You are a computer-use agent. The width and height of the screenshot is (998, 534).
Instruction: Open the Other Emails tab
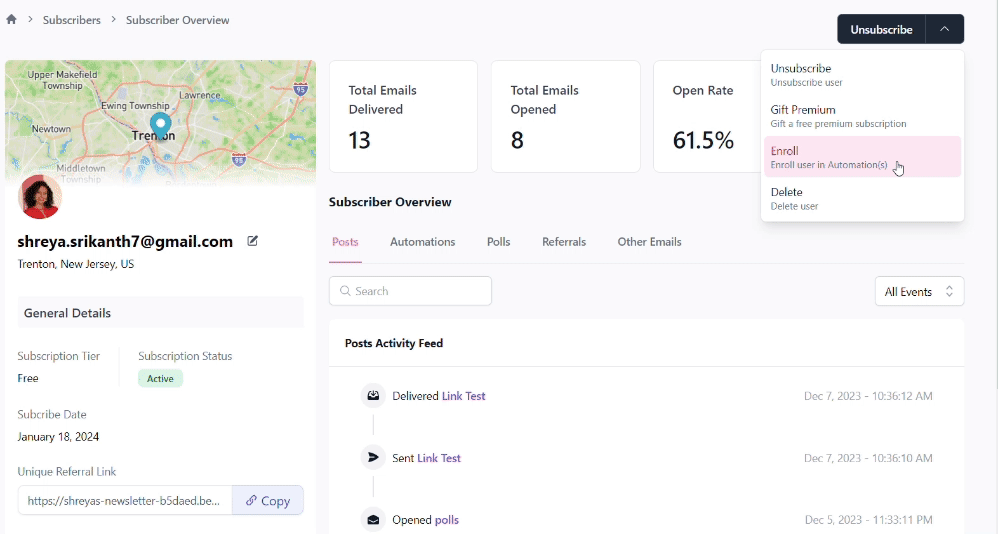649,242
